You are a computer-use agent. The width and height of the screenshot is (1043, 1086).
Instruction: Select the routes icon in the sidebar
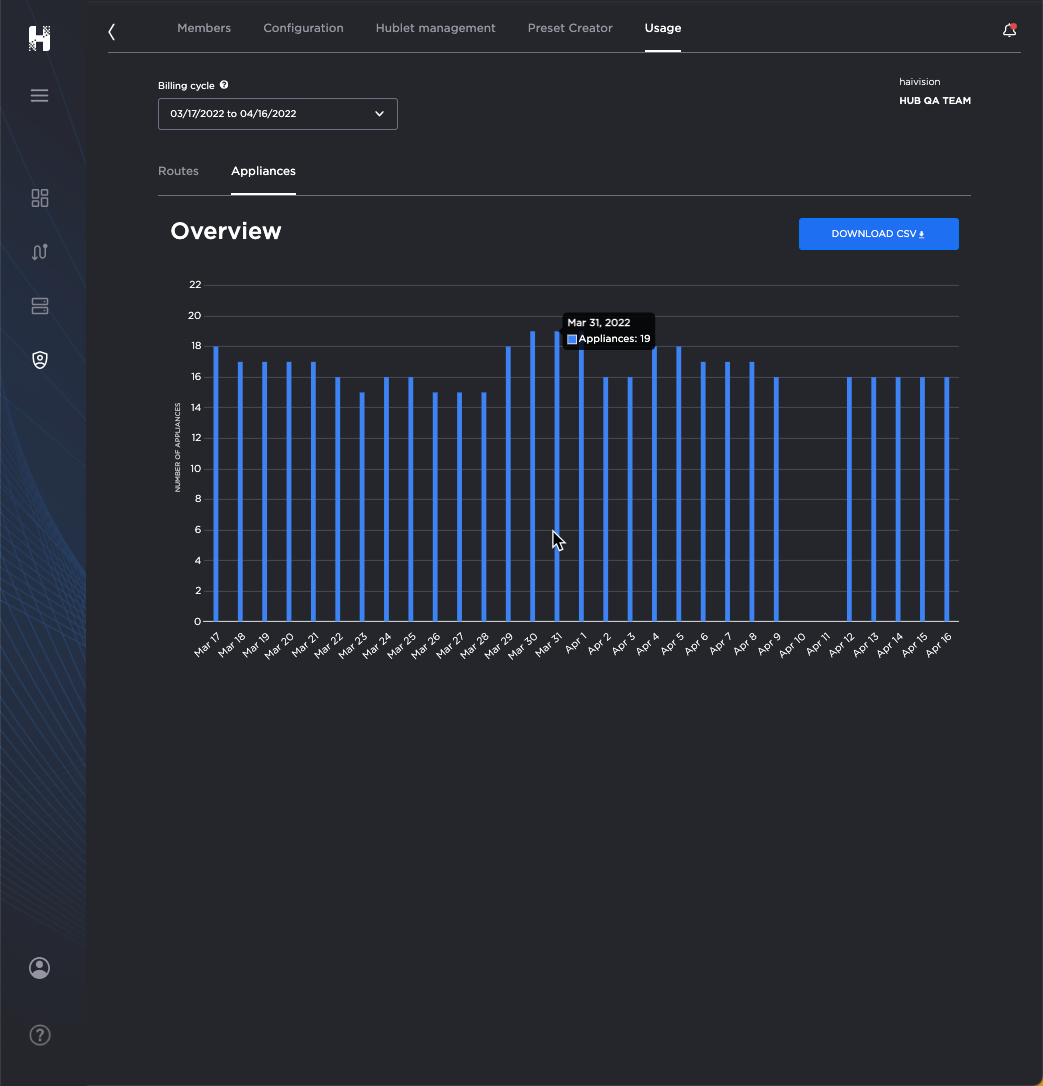pyautogui.click(x=39, y=252)
